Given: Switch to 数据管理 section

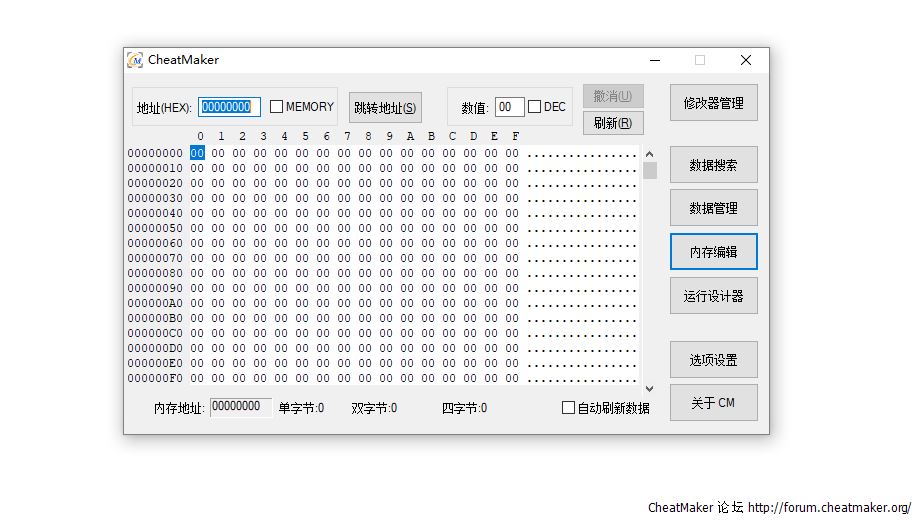Looking at the screenshot, I should (x=713, y=208).
